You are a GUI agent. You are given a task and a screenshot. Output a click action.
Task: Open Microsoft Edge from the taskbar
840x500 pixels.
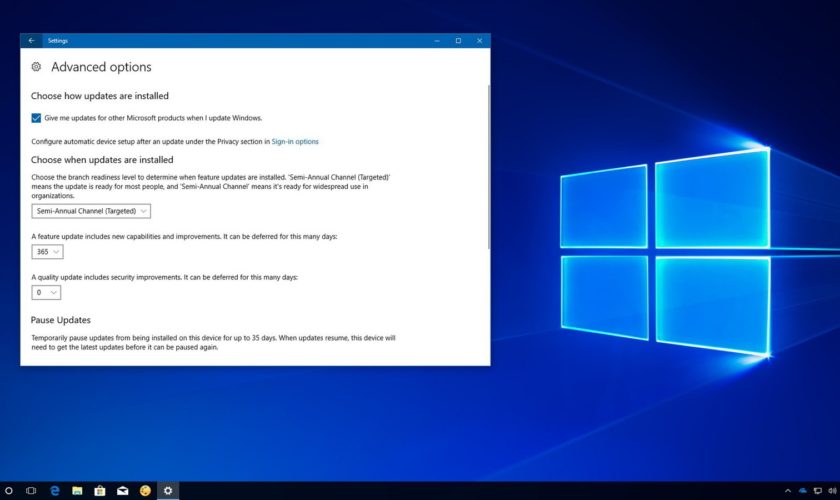tap(55, 491)
